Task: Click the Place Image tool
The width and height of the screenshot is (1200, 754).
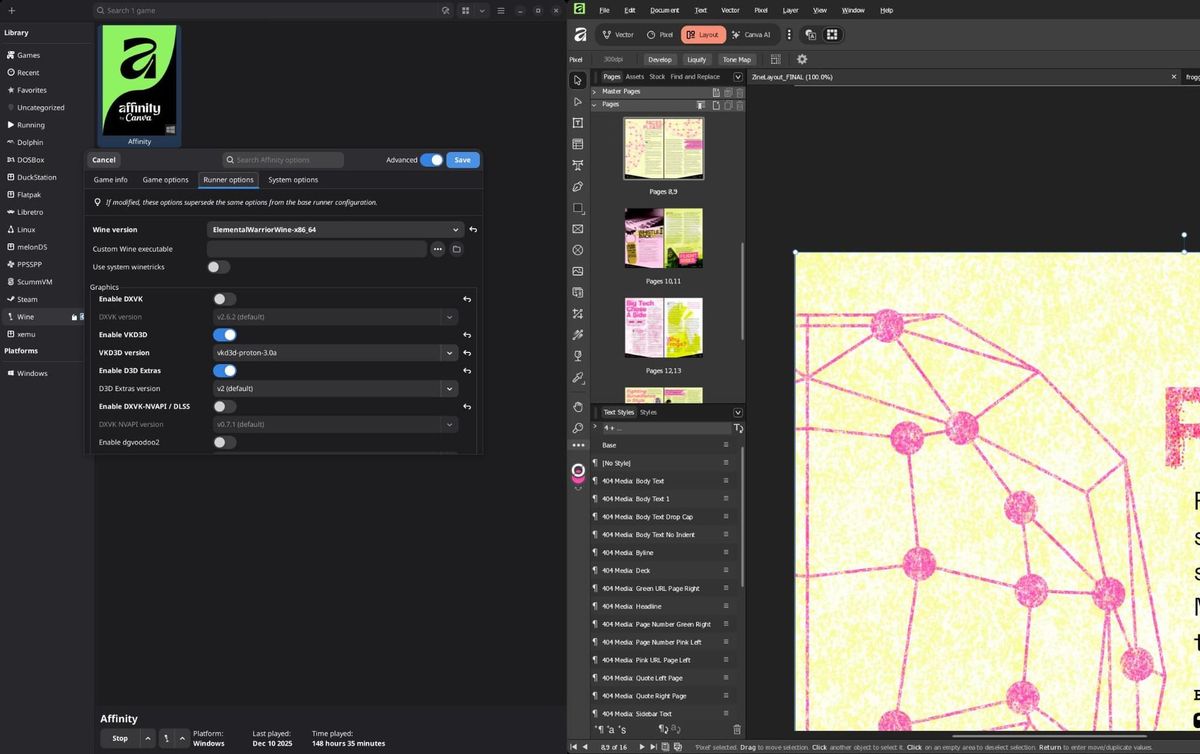Action: pyautogui.click(x=578, y=271)
